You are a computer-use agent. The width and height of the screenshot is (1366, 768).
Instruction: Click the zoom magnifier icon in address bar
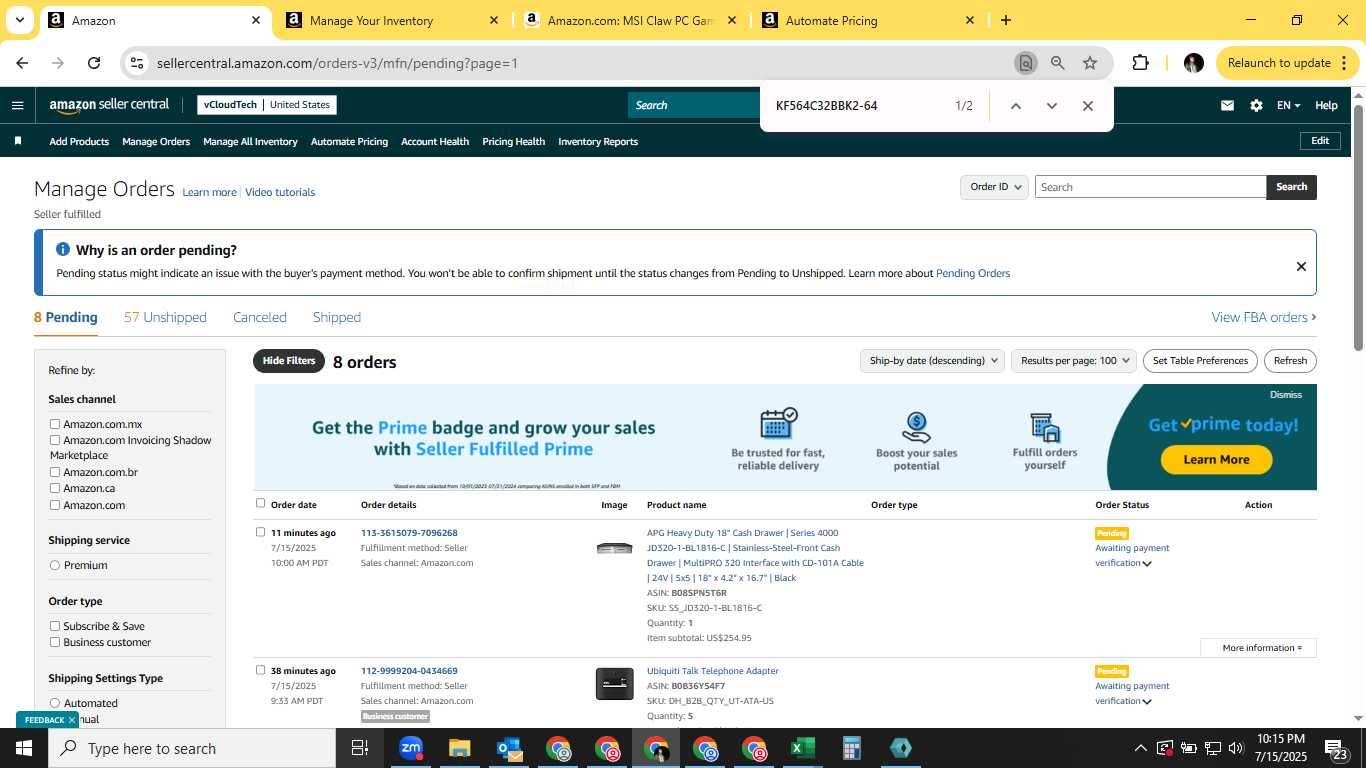(1057, 63)
